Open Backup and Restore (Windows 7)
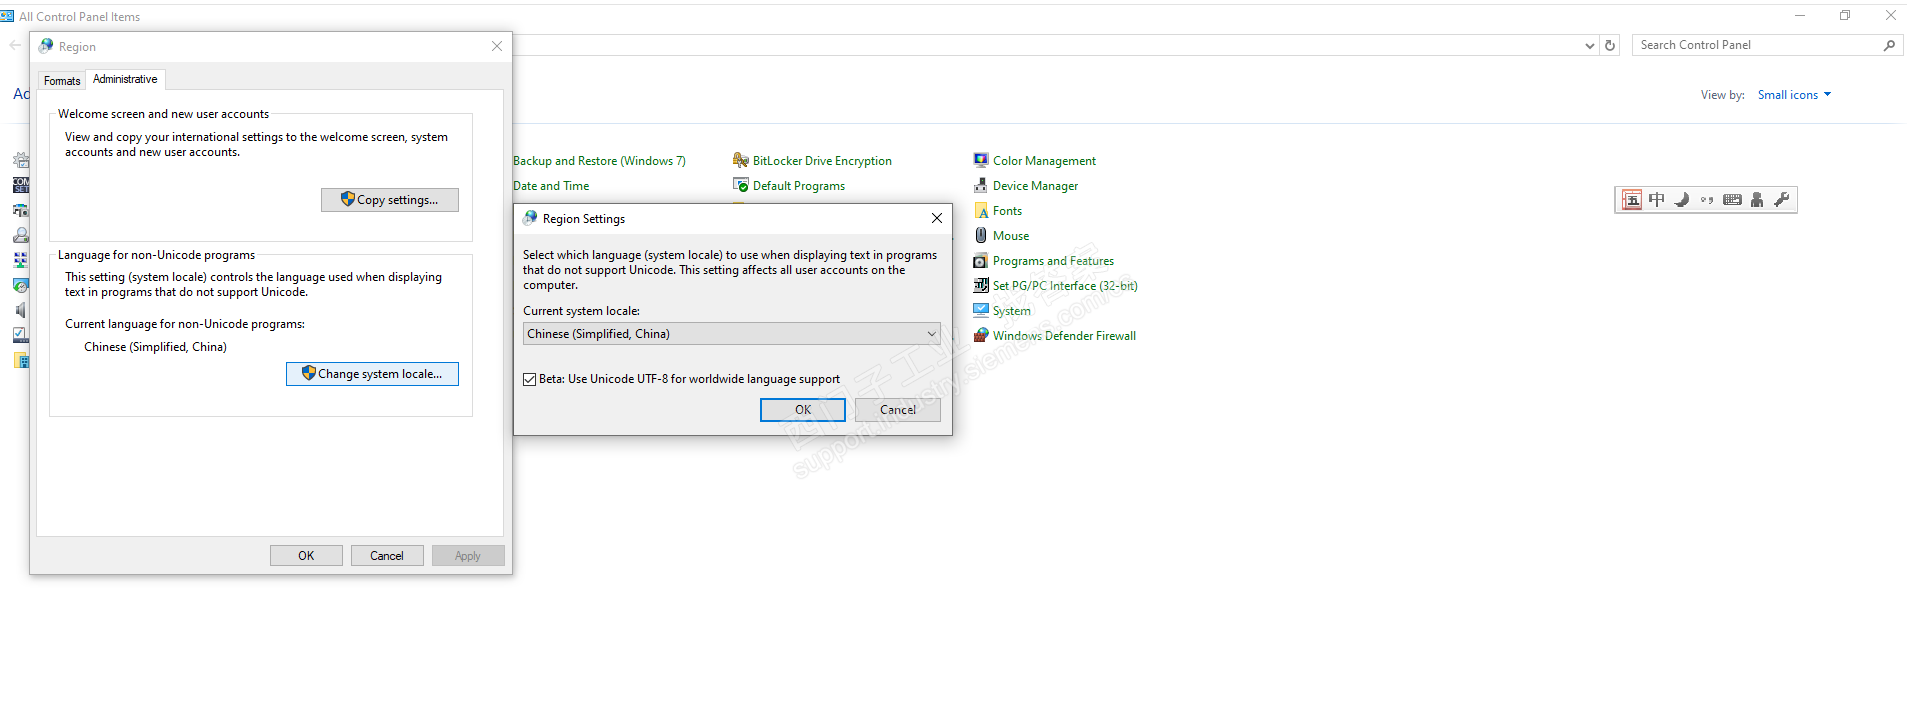Screen dimensions: 1907x719 tap(599, 161)
